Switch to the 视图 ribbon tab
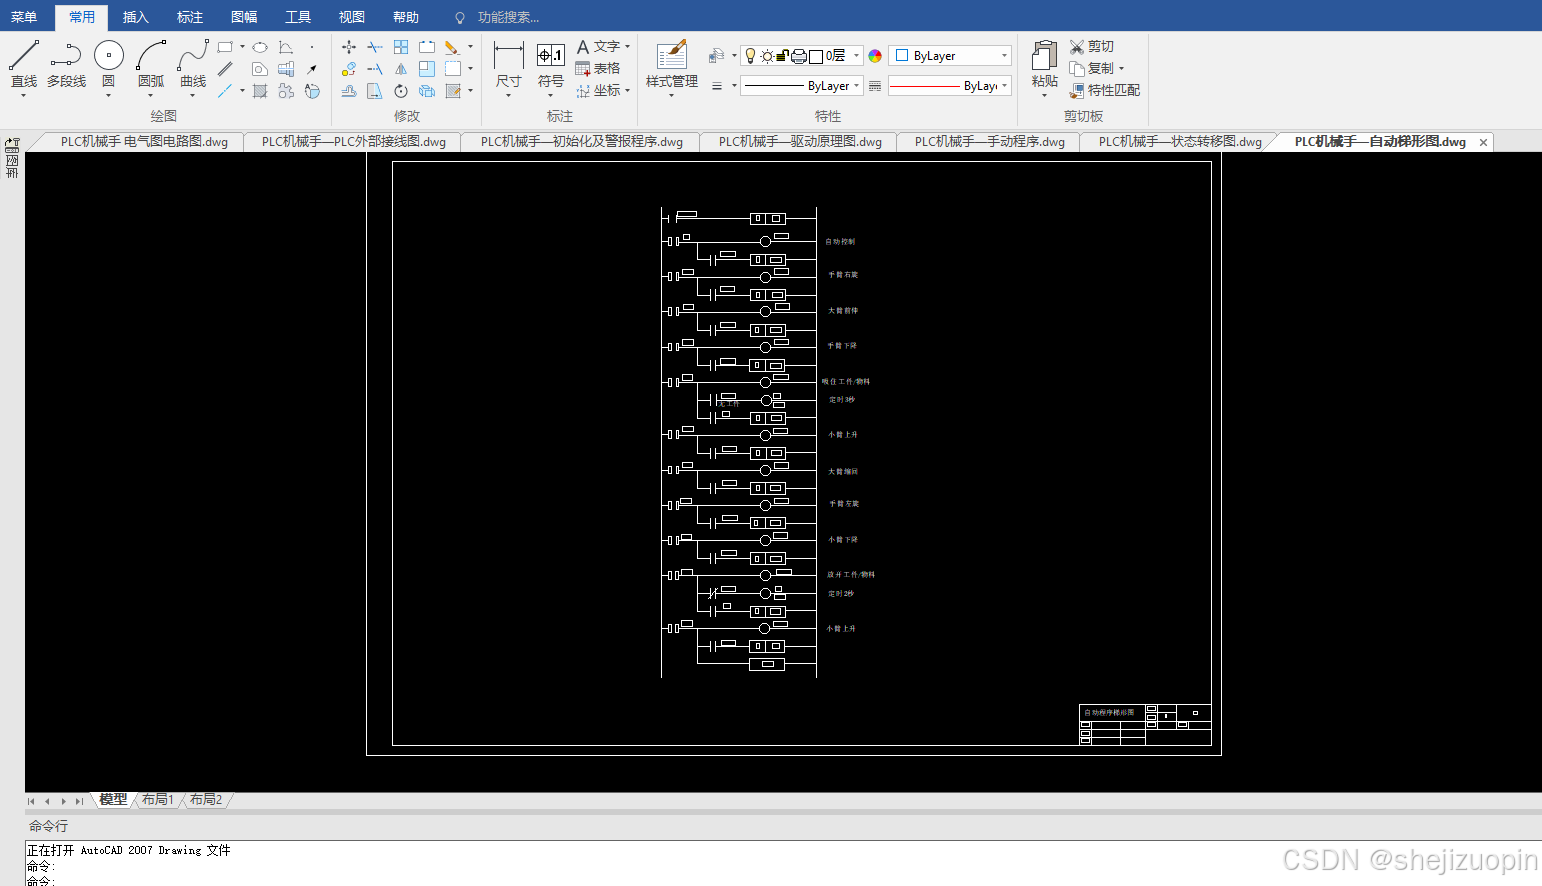Viewport: 1542px width, 886px height. click(352, 17)
